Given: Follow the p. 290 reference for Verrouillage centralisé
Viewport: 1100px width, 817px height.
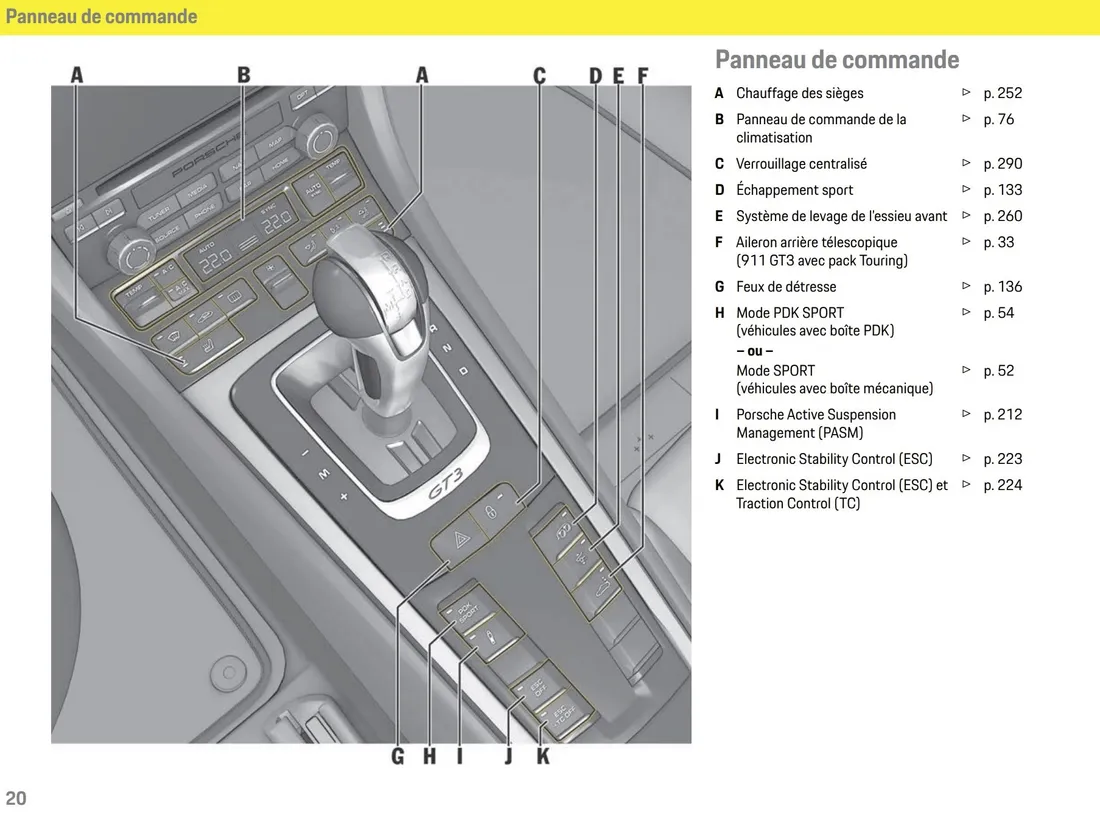Looking at the screenshot, I should pos(1002,163).
